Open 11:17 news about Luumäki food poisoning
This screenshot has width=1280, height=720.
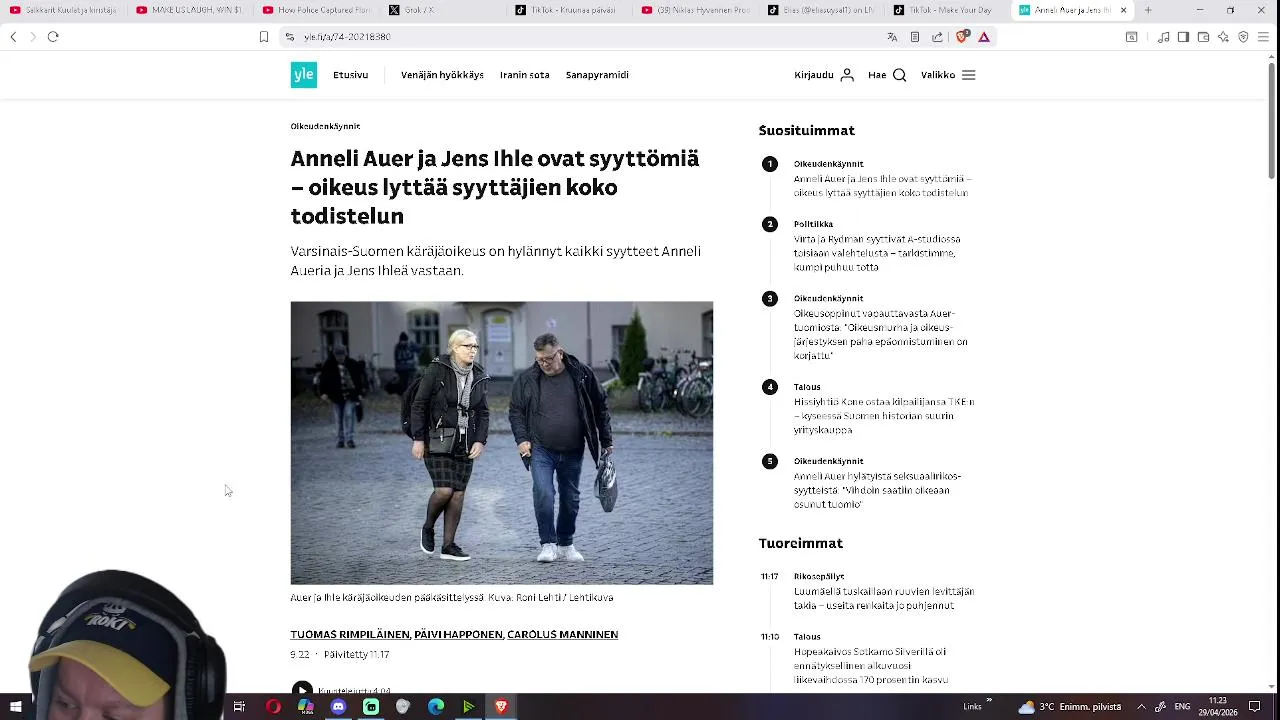(884, 598)
